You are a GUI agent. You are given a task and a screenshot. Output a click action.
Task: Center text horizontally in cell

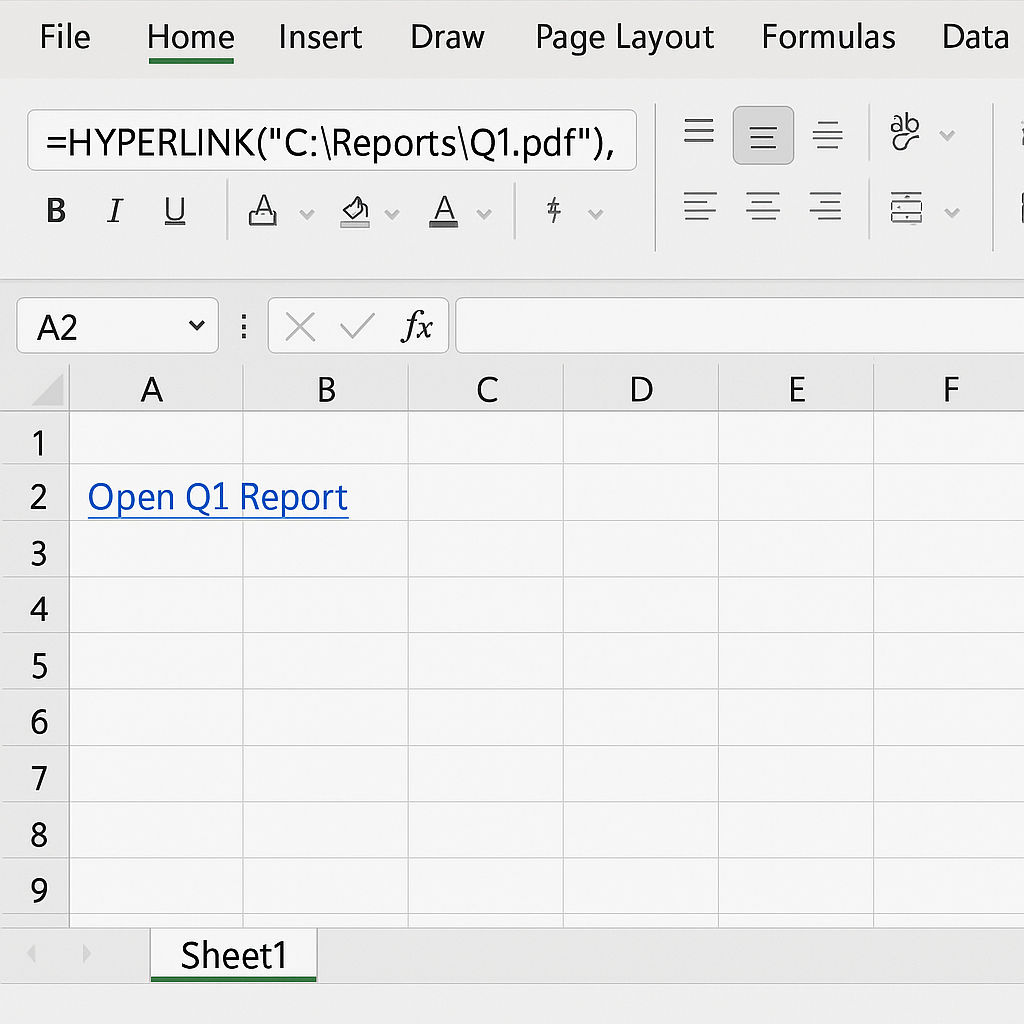tap(763, 208)
